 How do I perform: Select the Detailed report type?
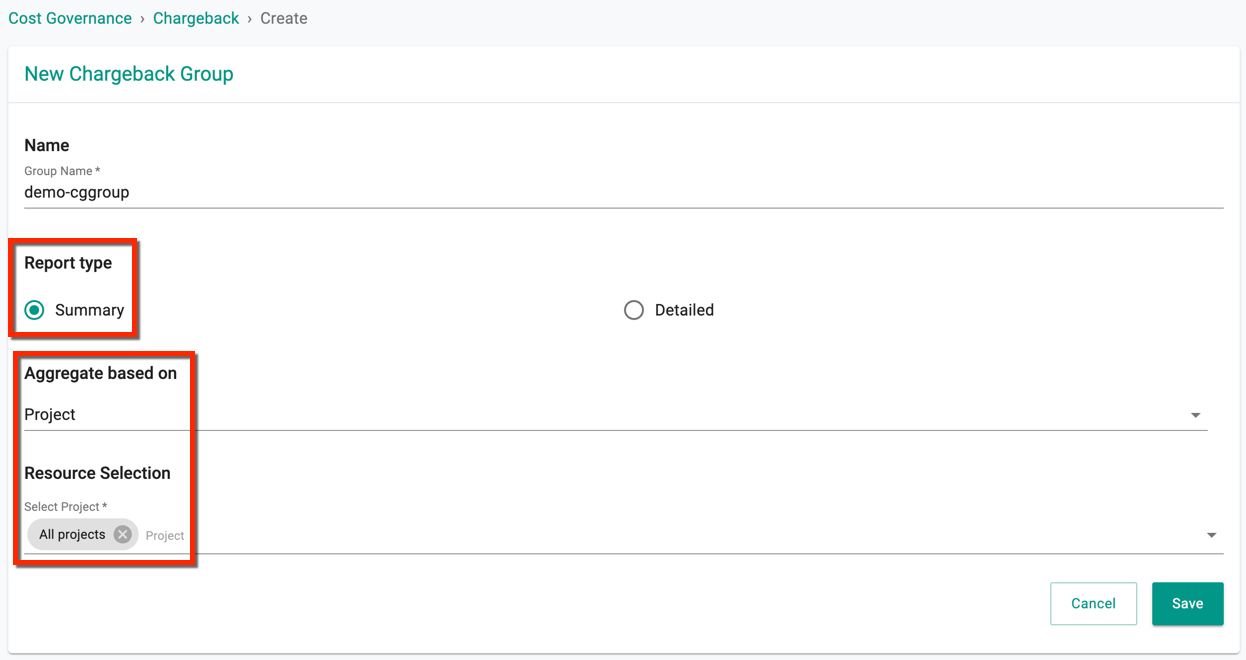tap(634, 310)
